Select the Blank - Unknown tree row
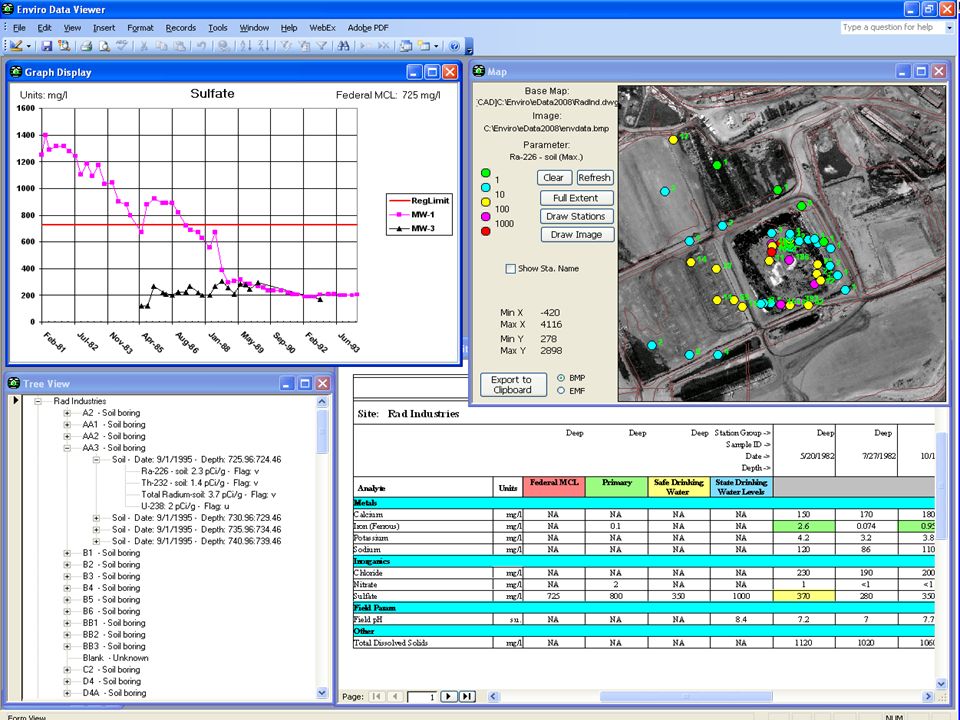This screenshot has width=960, height=720. [116, 658]
